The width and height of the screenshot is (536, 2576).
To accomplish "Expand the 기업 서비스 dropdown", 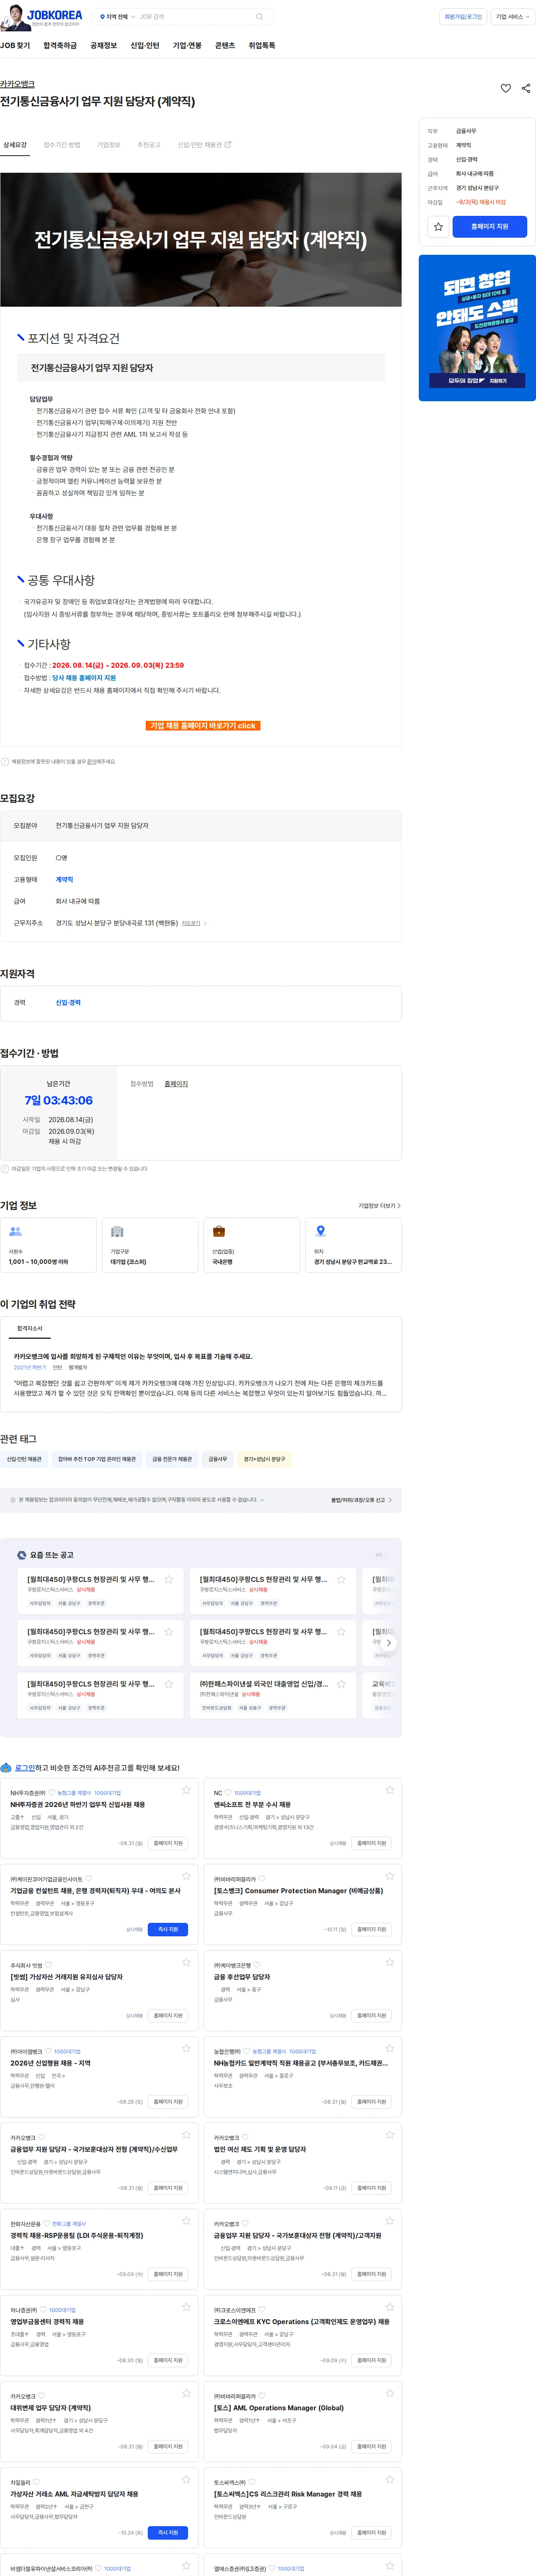I will coord(512,17).
